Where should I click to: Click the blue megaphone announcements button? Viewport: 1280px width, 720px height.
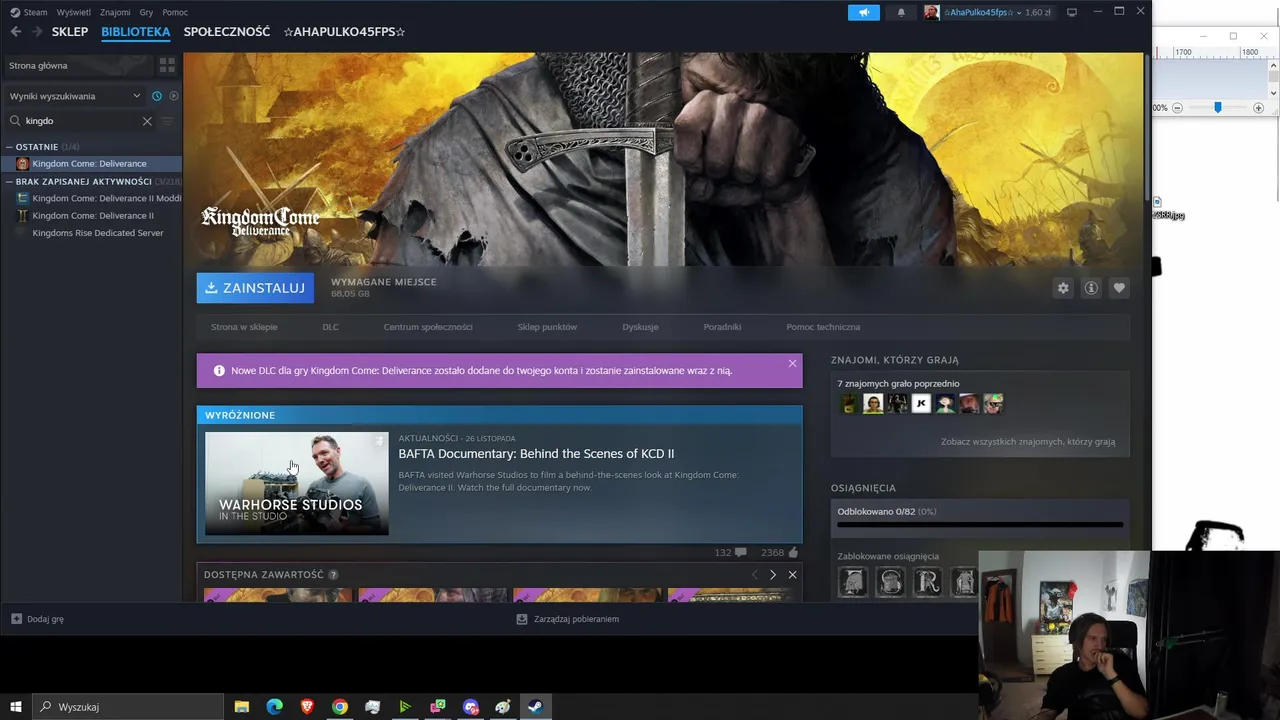864,12
